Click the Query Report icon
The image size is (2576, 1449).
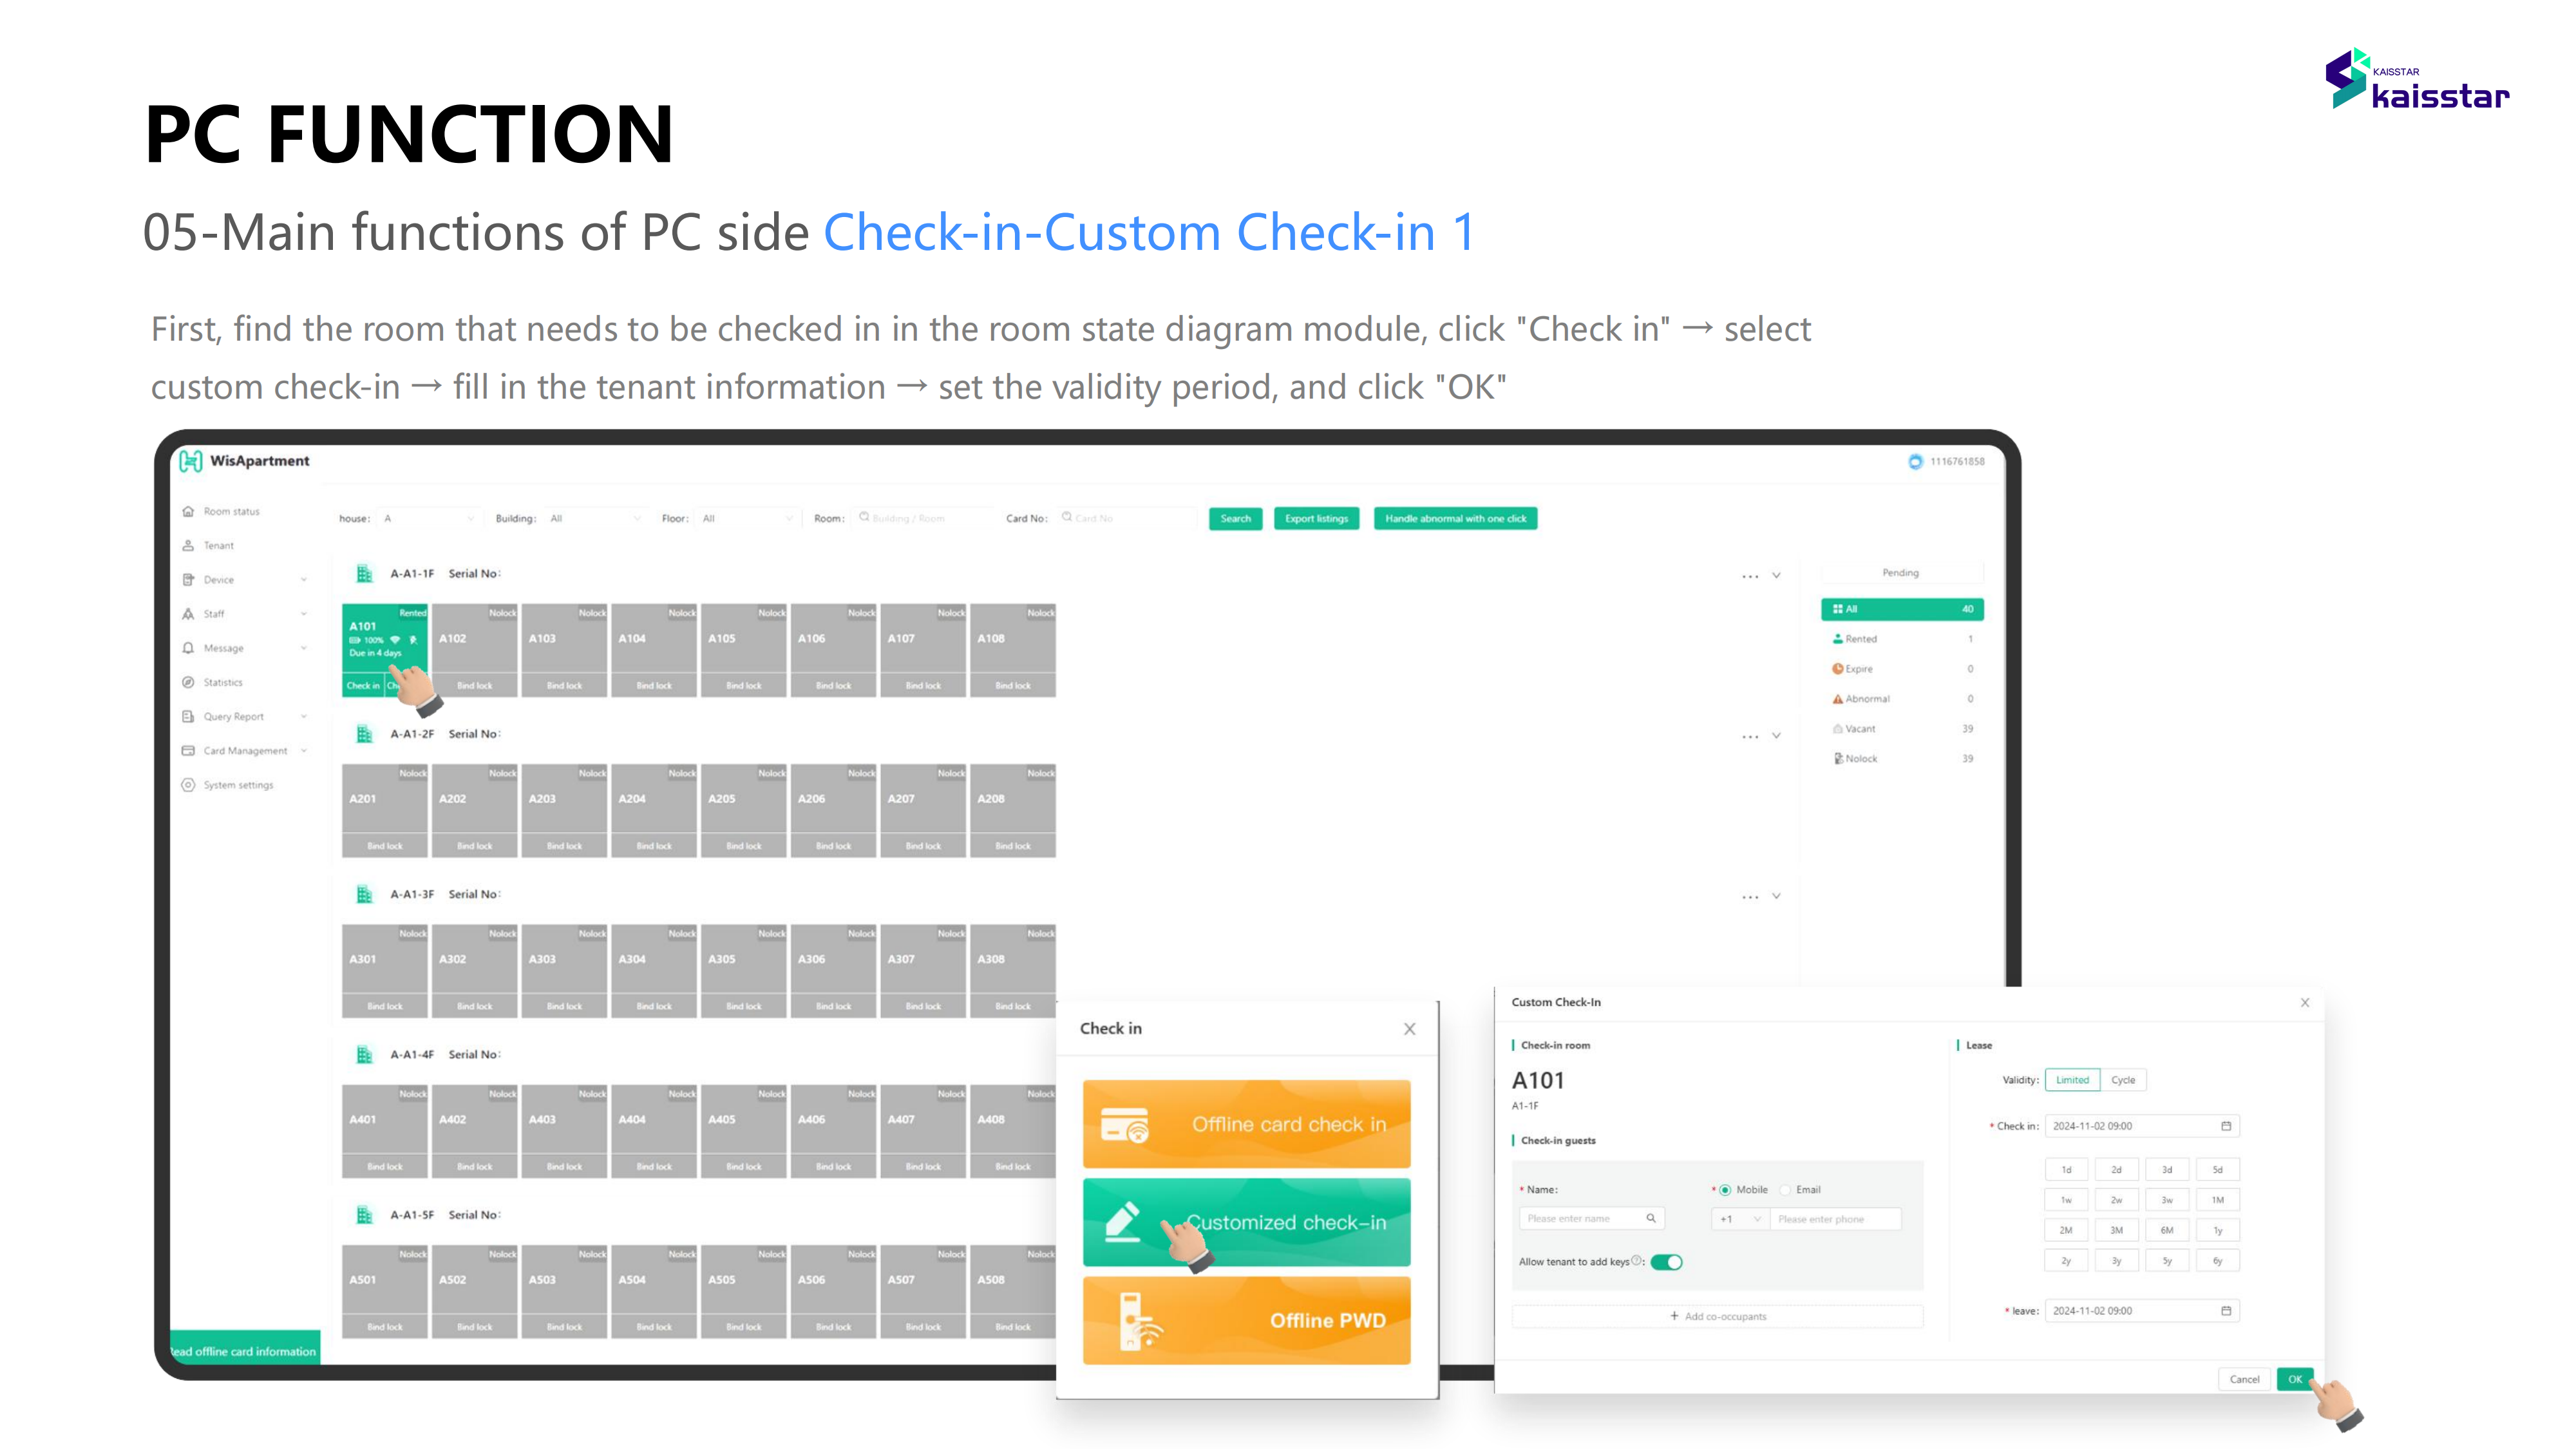coord(188,716)
